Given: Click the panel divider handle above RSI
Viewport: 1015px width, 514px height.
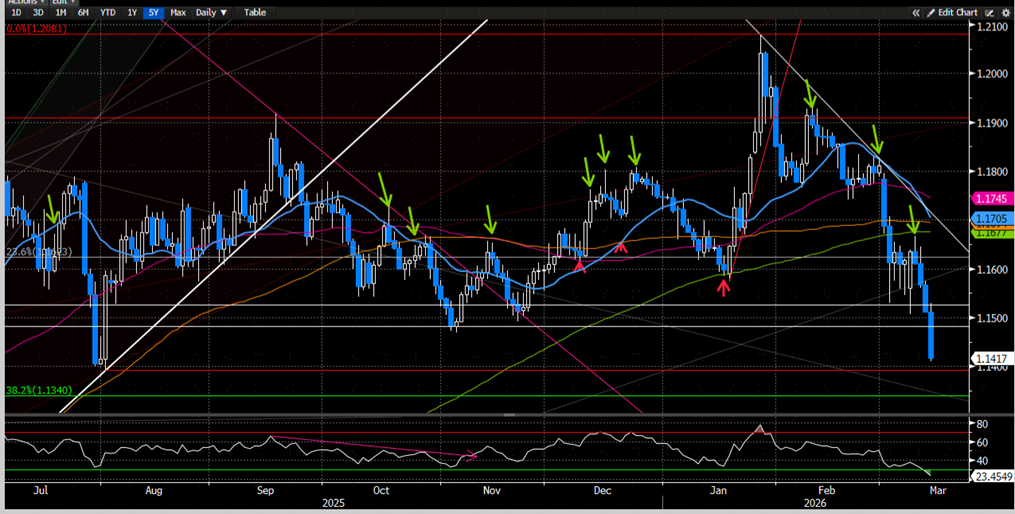Looking at the screenshot, I should click(507, 414).
